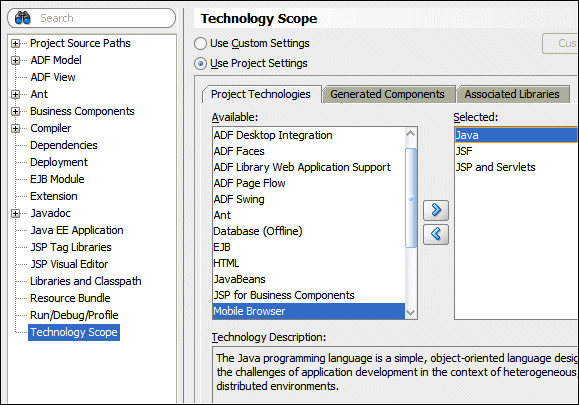
Task: Select ADF Desktop Integration in Available list
Action: [x=309, y=135]
